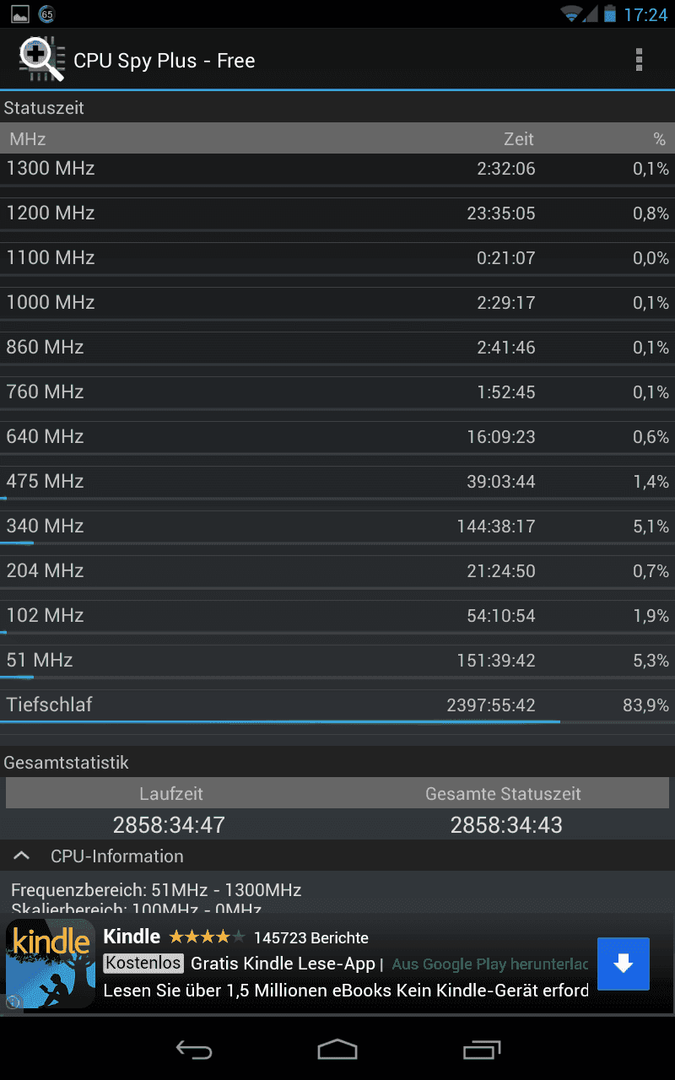The image size is (675, 1080).
Task: Tap the Android home navigation button
Action: click(x=338, y=1049)
